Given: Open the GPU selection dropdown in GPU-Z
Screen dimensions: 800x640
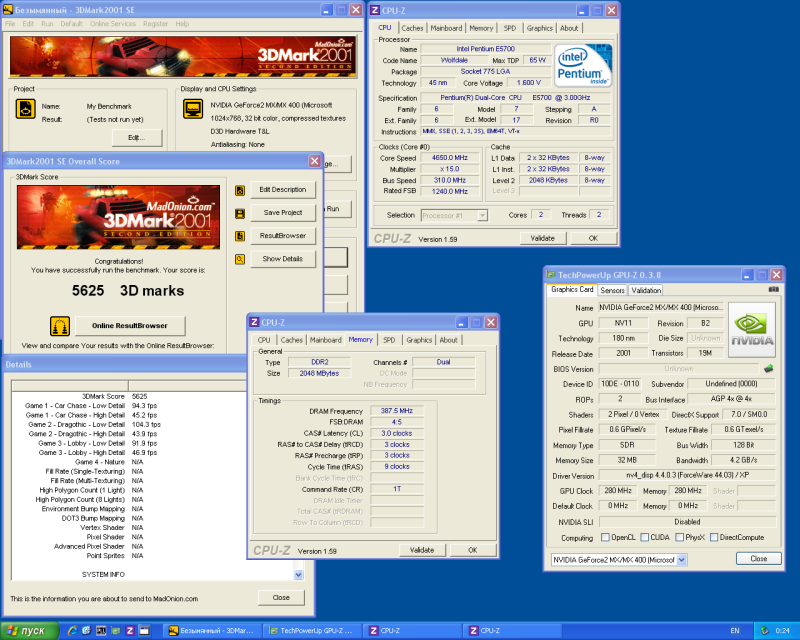Looking at the screenshot, I should tap(682, 560).
